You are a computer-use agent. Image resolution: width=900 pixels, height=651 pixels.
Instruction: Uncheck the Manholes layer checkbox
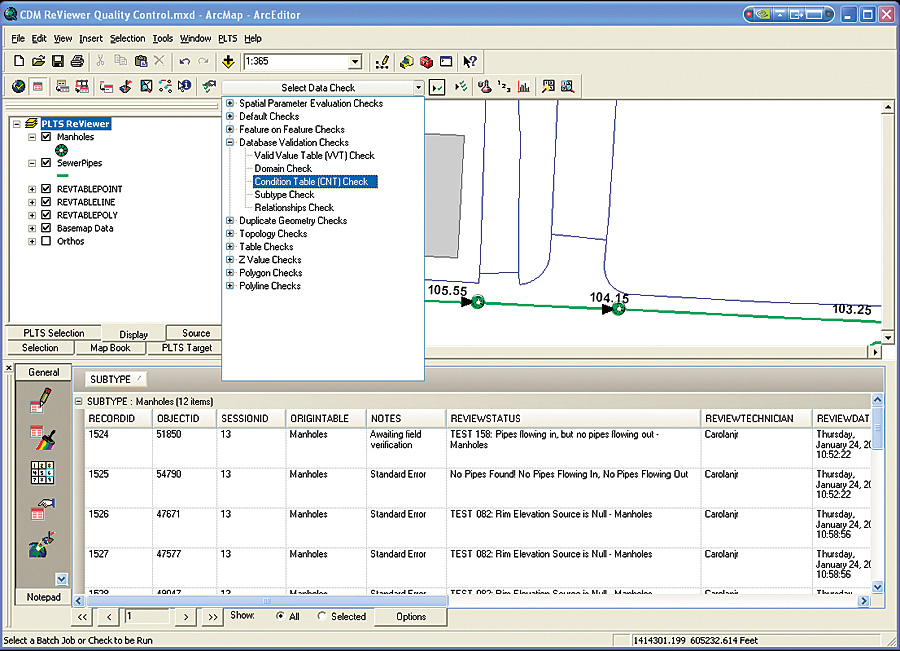46,137
